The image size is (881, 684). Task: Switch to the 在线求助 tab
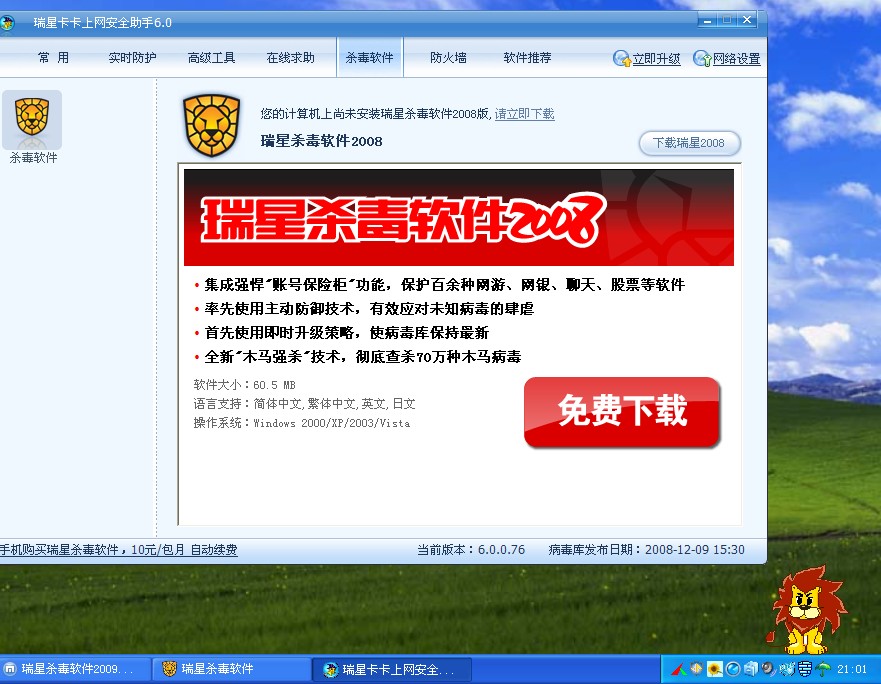290,58
